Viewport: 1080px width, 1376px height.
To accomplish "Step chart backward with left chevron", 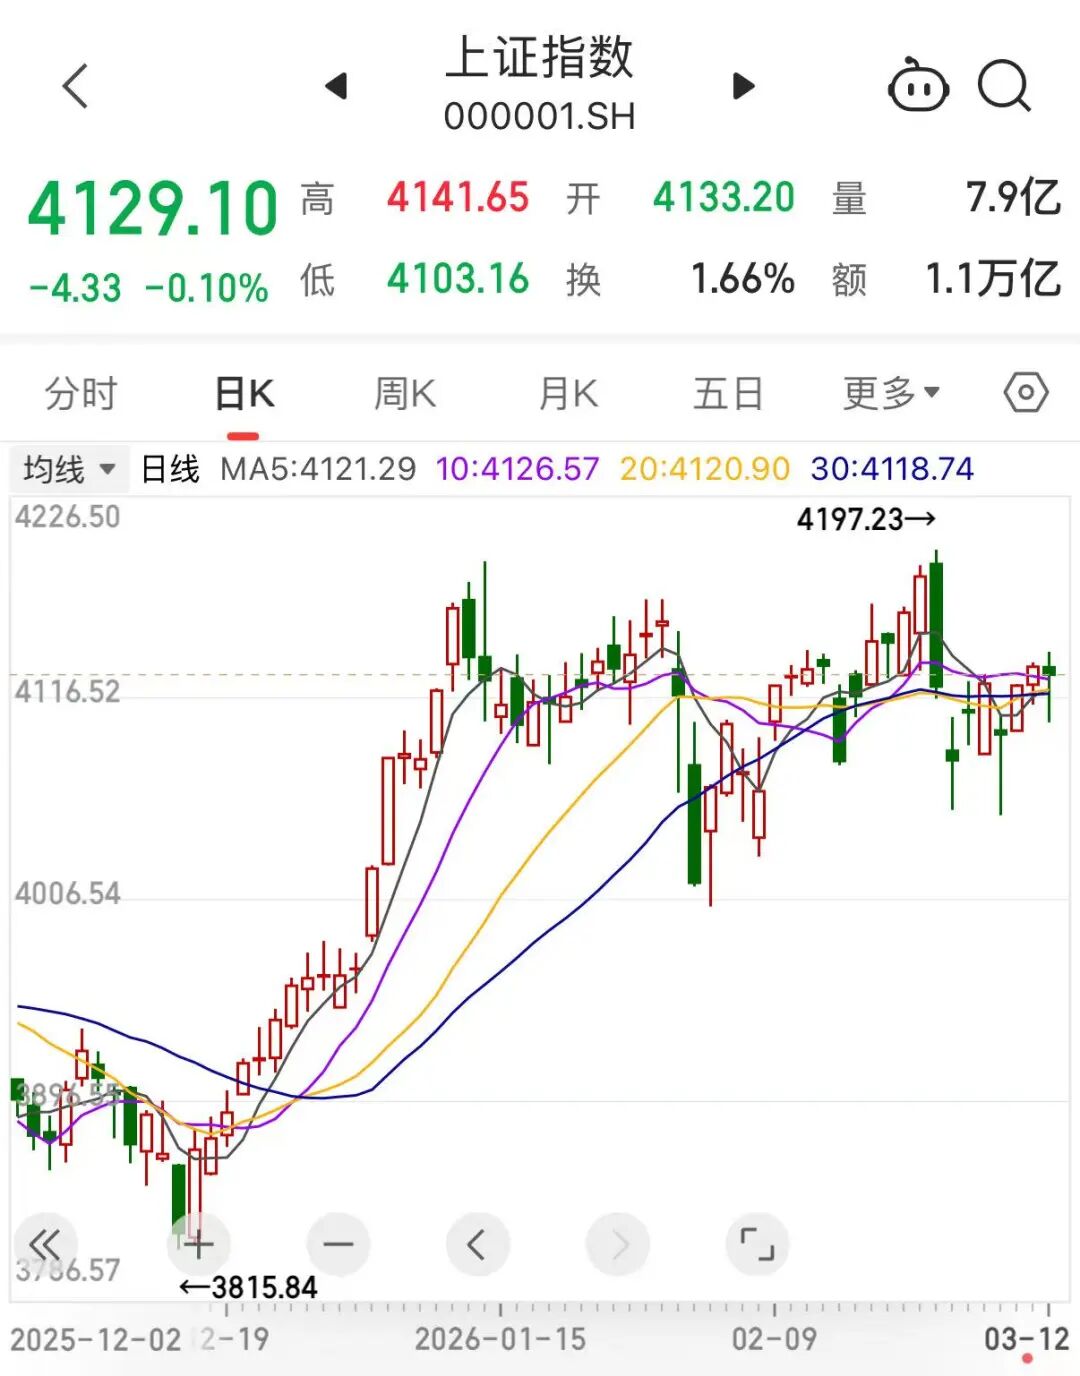I will pos(478,1243).
